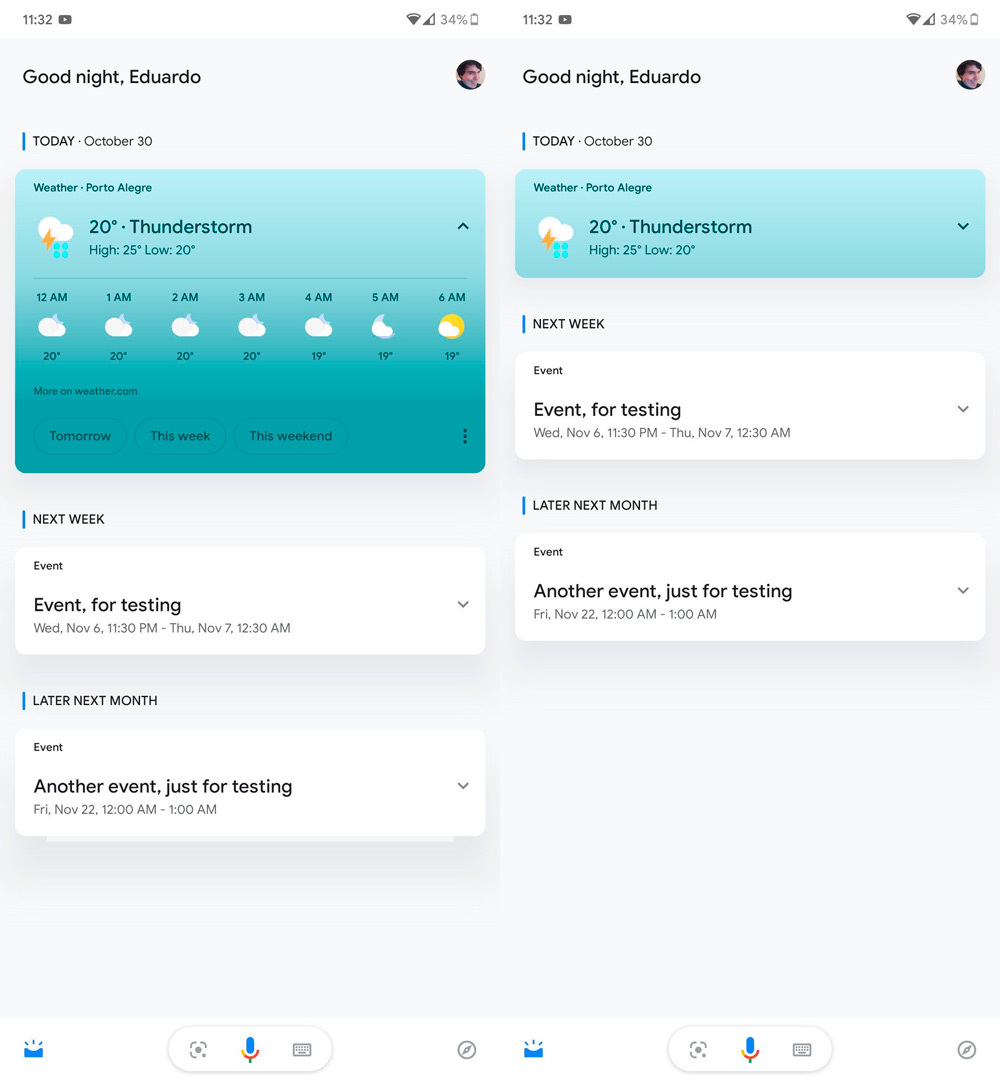
Task: Tap the Google Lens icon on left screen
Action: [198, 1049]
